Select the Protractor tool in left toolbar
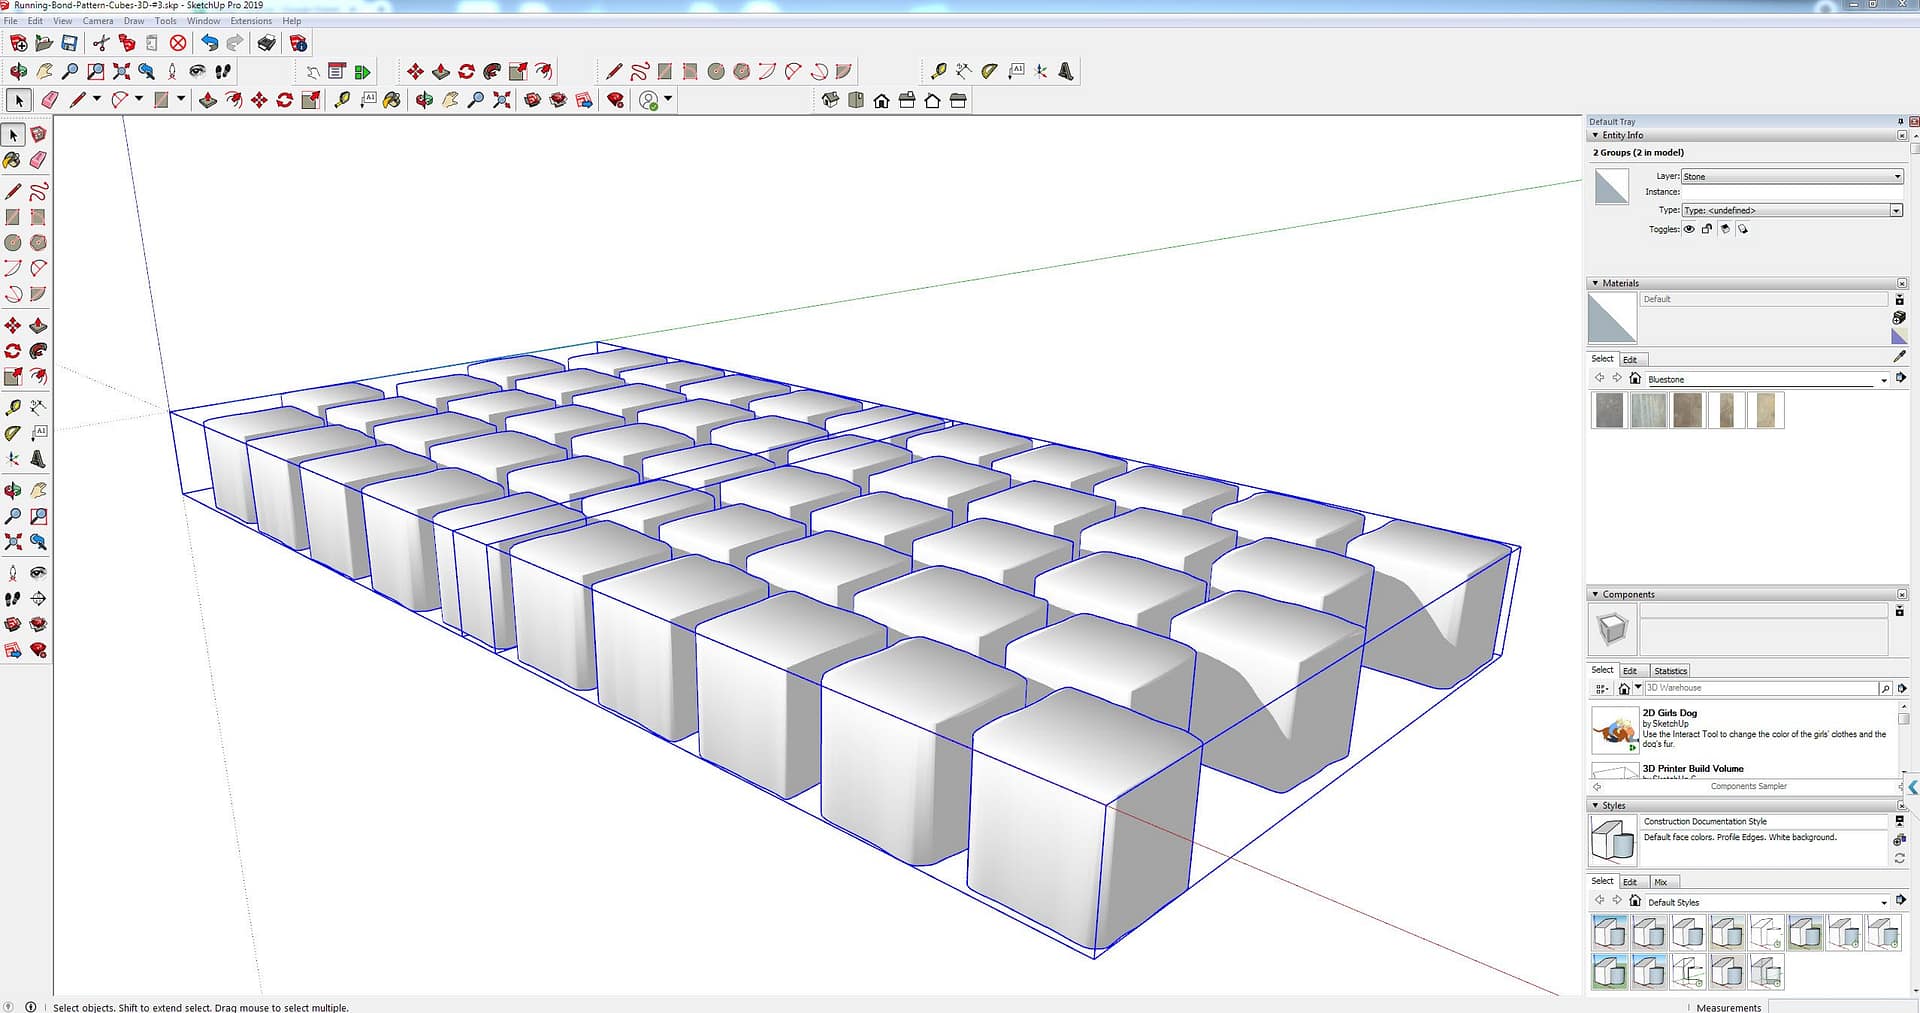Image resolution: width=1920 pixels, height=1013 pixels. pyautogui.click(x=12, y=433)
